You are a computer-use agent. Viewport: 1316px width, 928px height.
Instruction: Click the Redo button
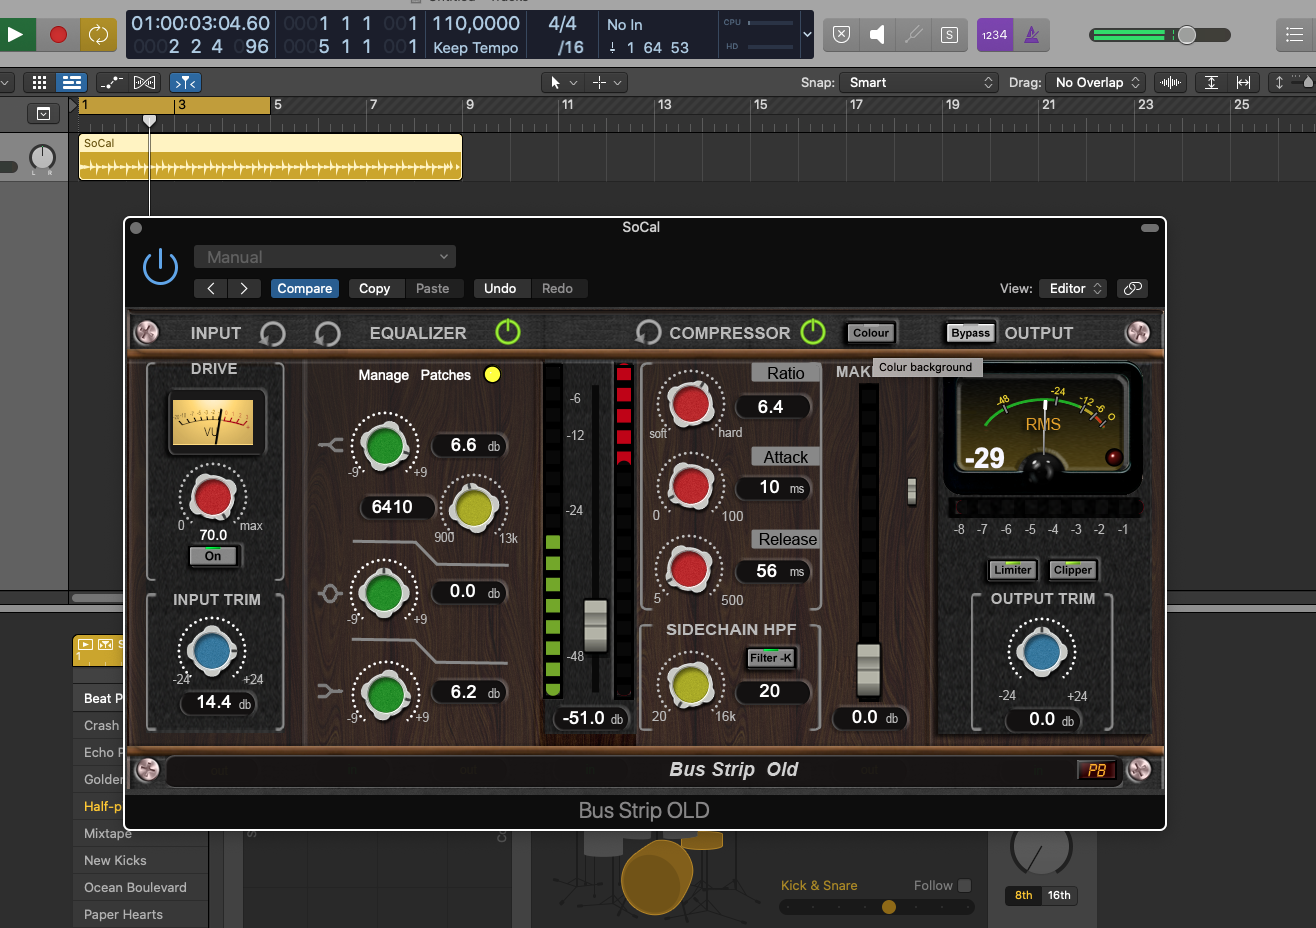pyautogui.click(x=558, y=288)
